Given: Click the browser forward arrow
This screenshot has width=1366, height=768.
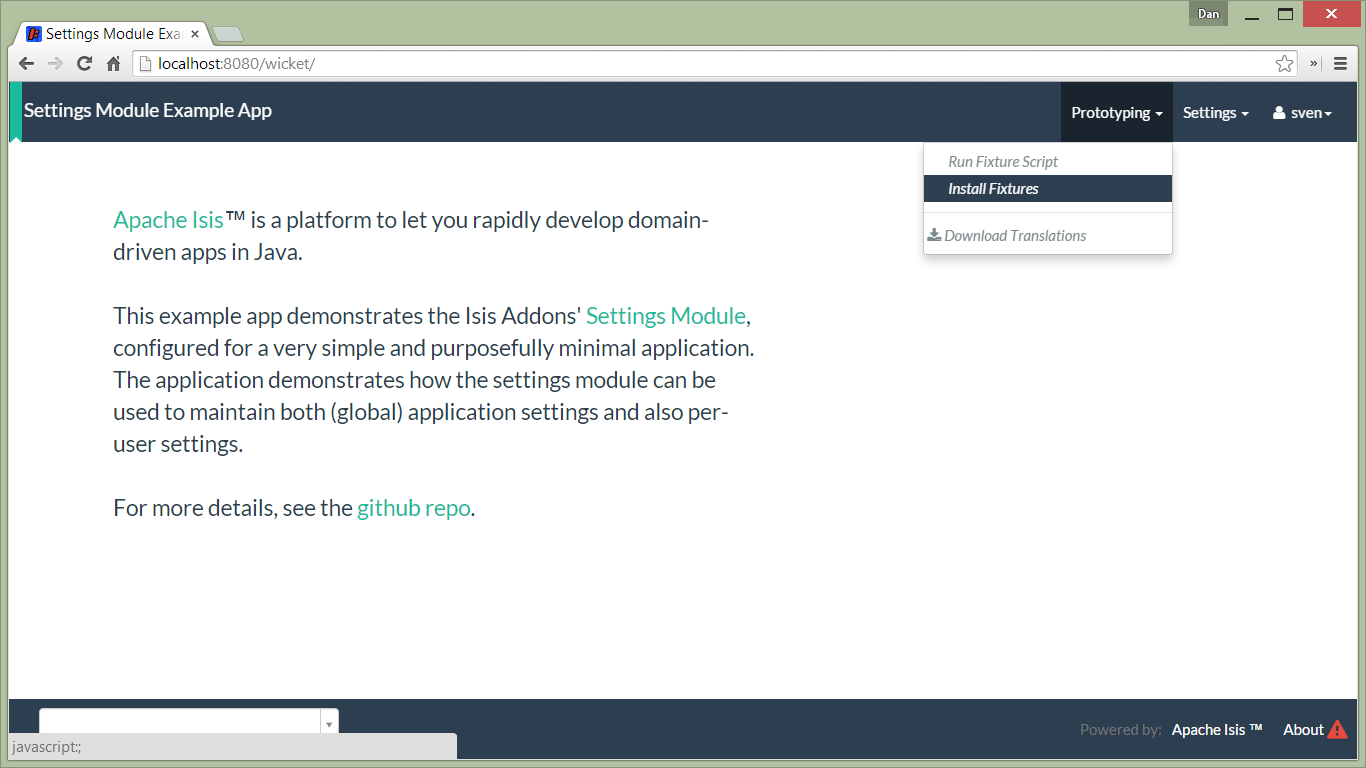Looking at the screenshot, I should click(56, 63).
